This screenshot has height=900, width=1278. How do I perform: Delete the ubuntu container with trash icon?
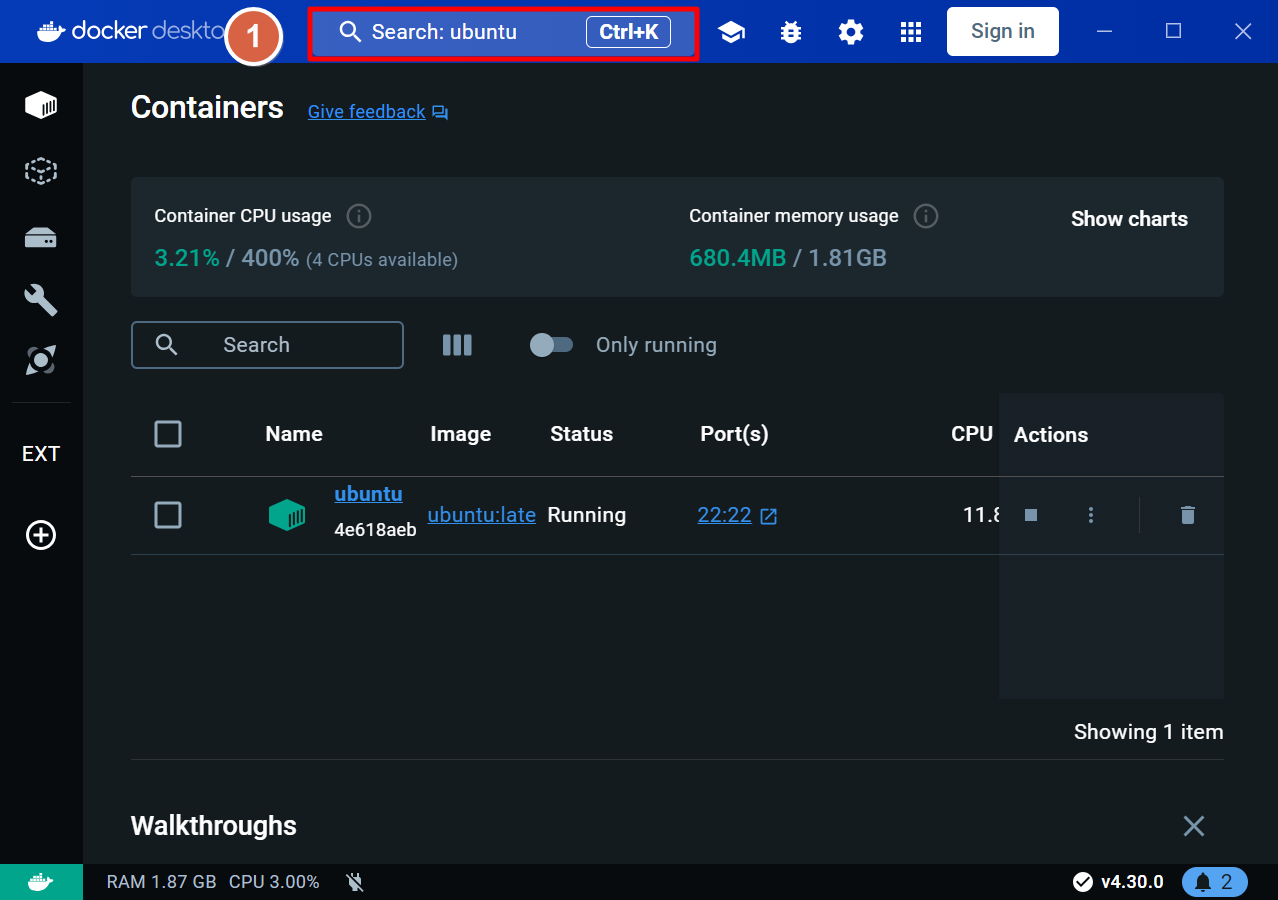(1187, 515)
